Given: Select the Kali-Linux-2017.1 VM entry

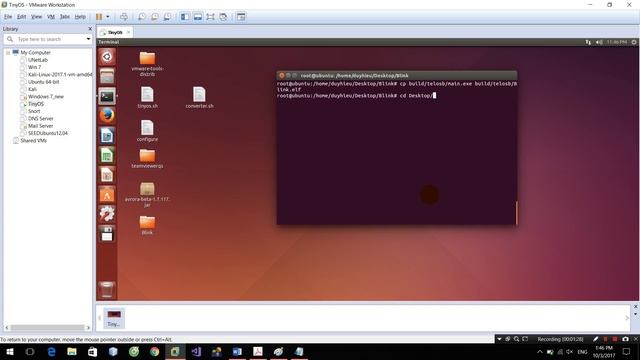Looking at the screenshot, I should click(x=60, y=75).
